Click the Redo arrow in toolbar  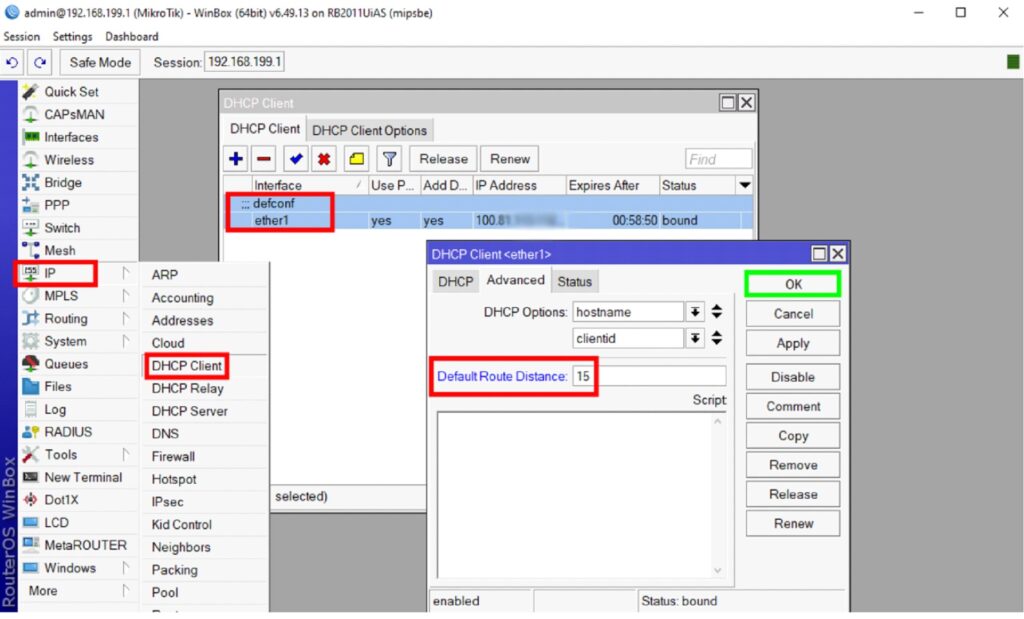pyautogui.click(x=39, y=62)
